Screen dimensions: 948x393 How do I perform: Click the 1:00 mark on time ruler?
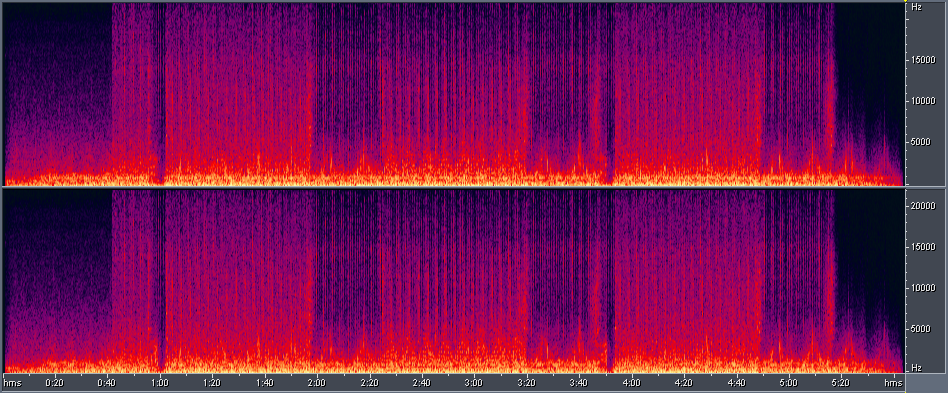[160, 383]
